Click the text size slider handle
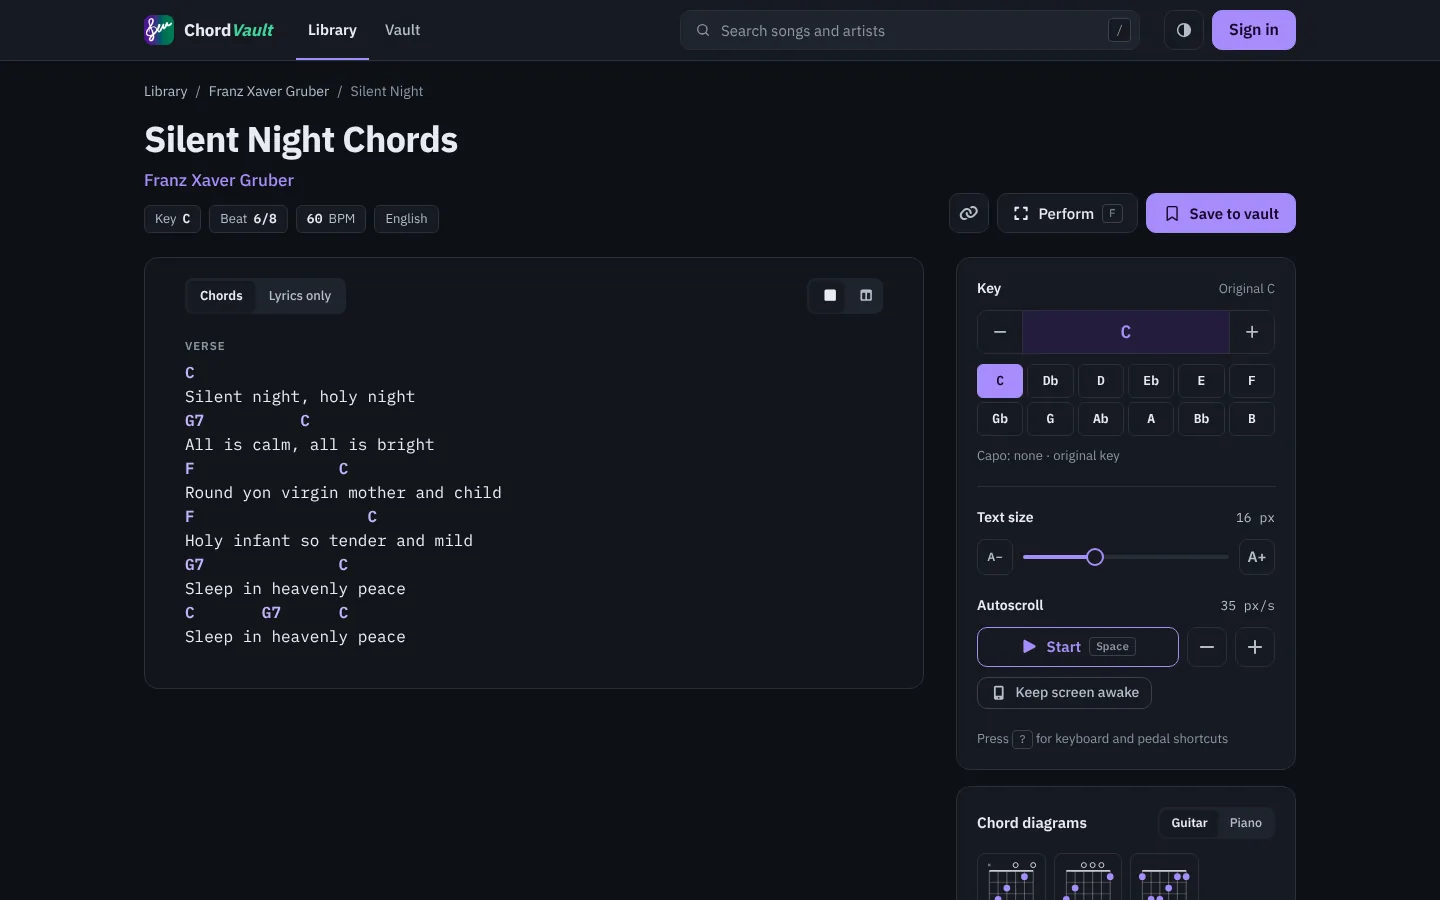Image resolution: width=1440 pixels, height=900 pixels. [x=1095, y=557]
